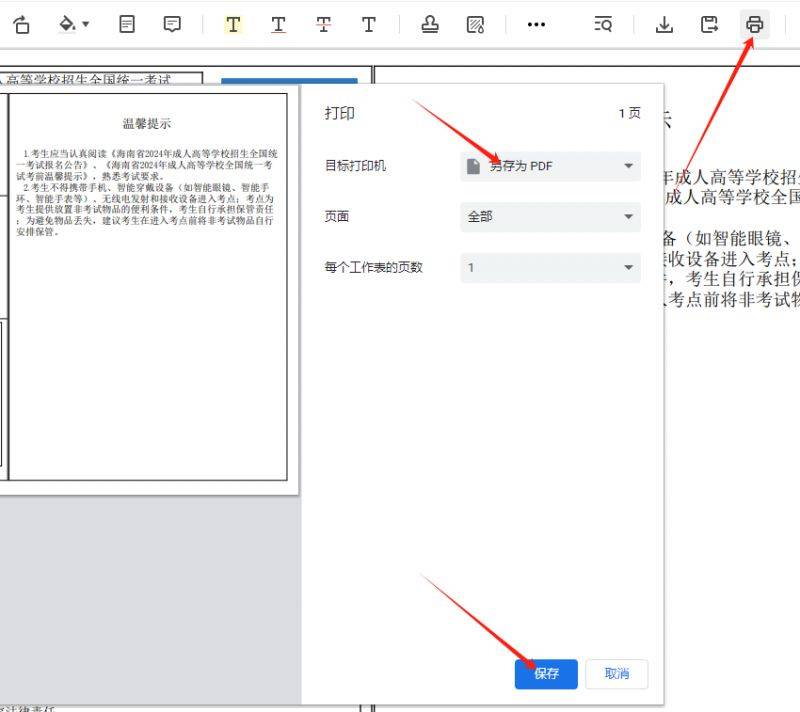800x712 pixels.
Task: Click the signature tool icon
Action: tap(476, 25)
